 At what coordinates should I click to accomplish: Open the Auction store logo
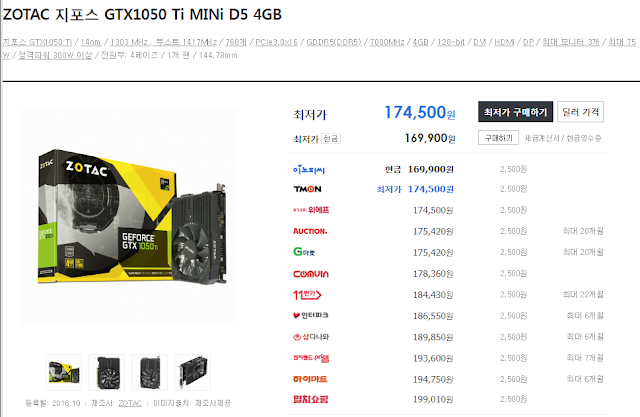coord(310,231)
